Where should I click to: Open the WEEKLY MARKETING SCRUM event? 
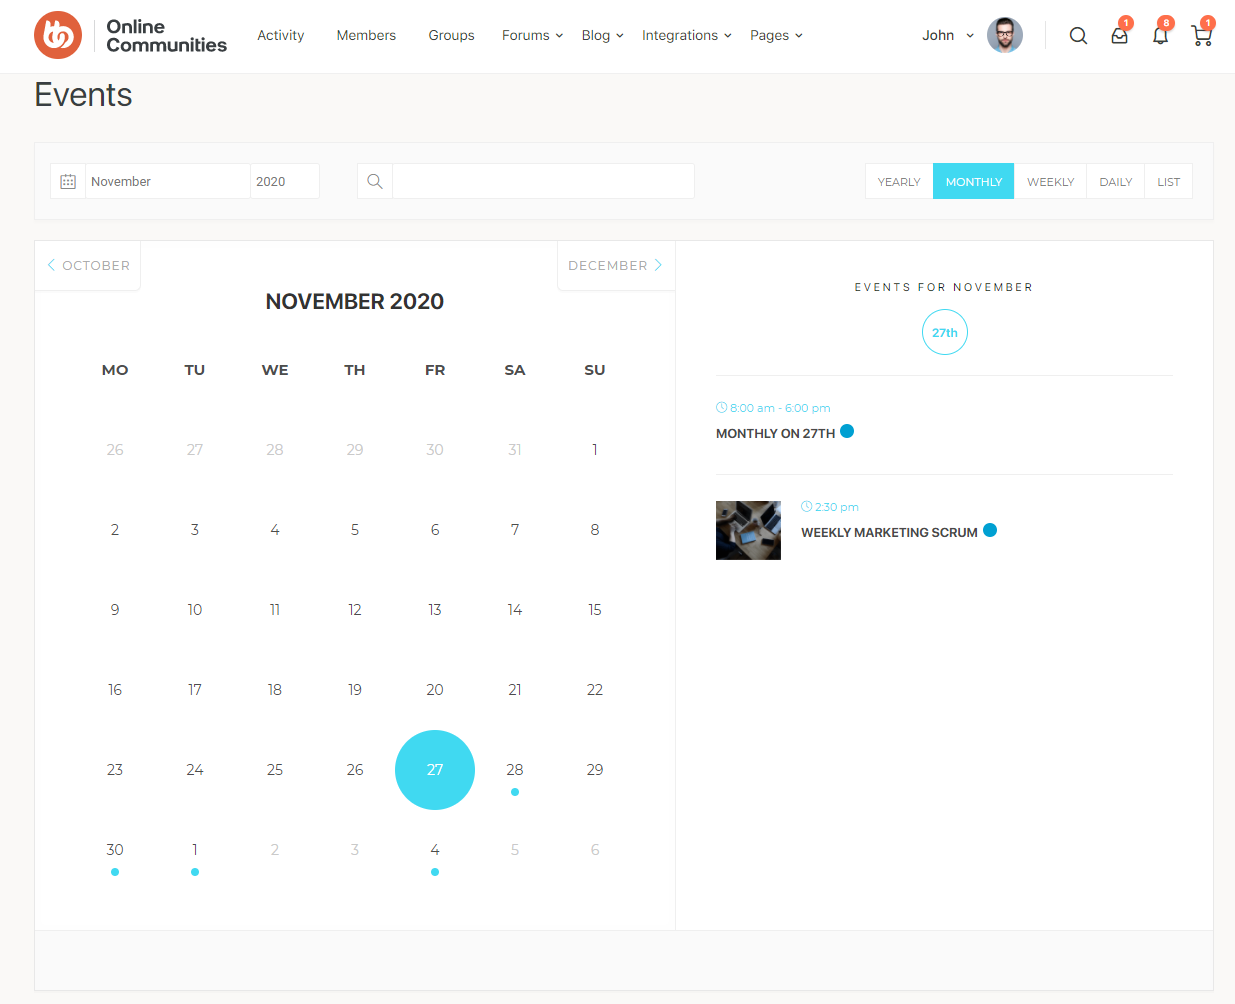pos(889,532)
